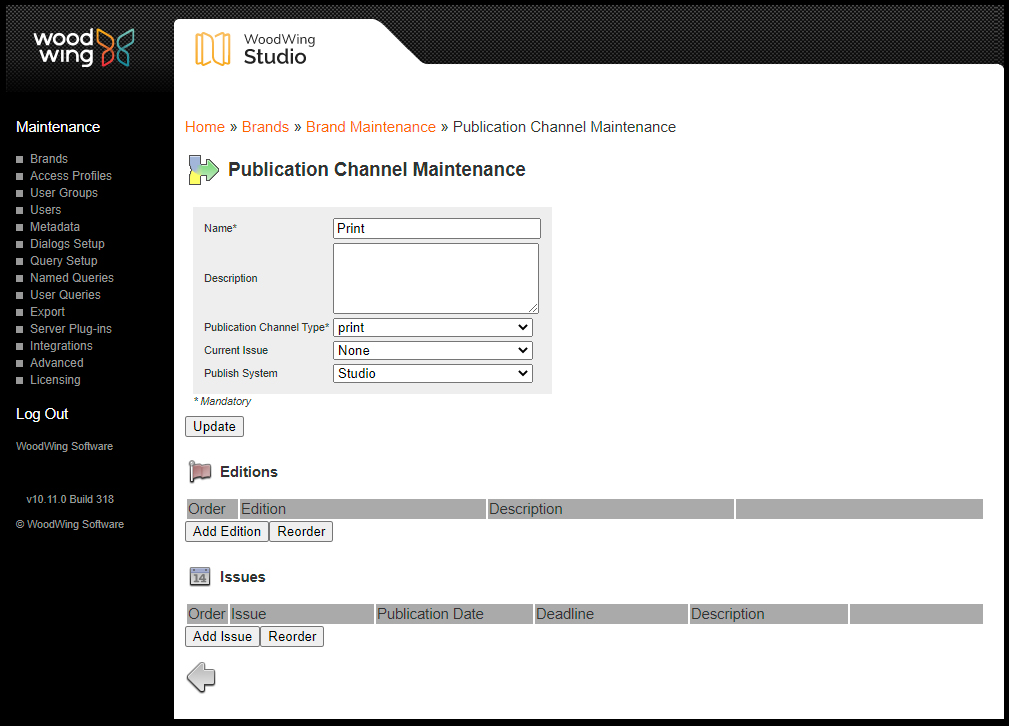
Task: Open the Publication Channel Type dropdown
Action: click(432, 327)
